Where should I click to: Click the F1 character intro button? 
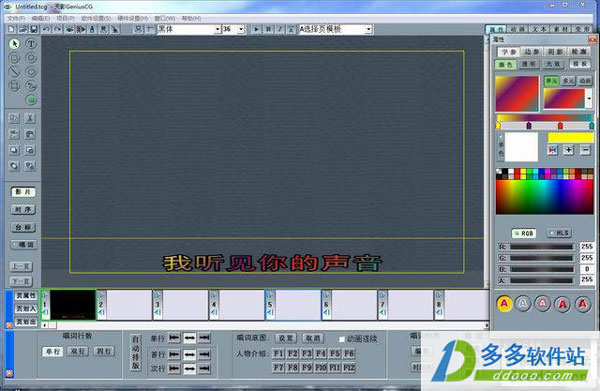278,353
